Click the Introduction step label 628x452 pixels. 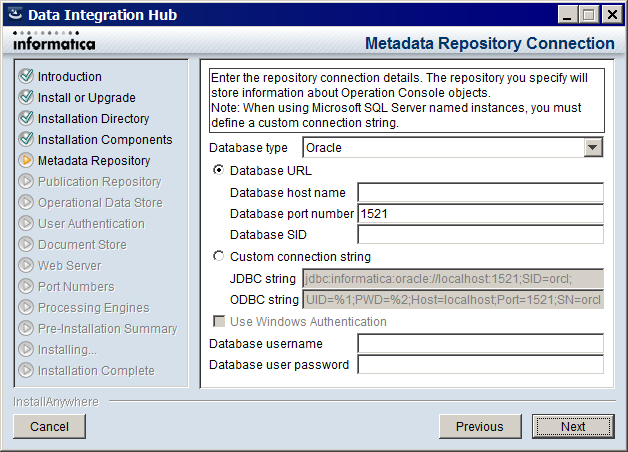pyautogui.click(x=70, y=76)
